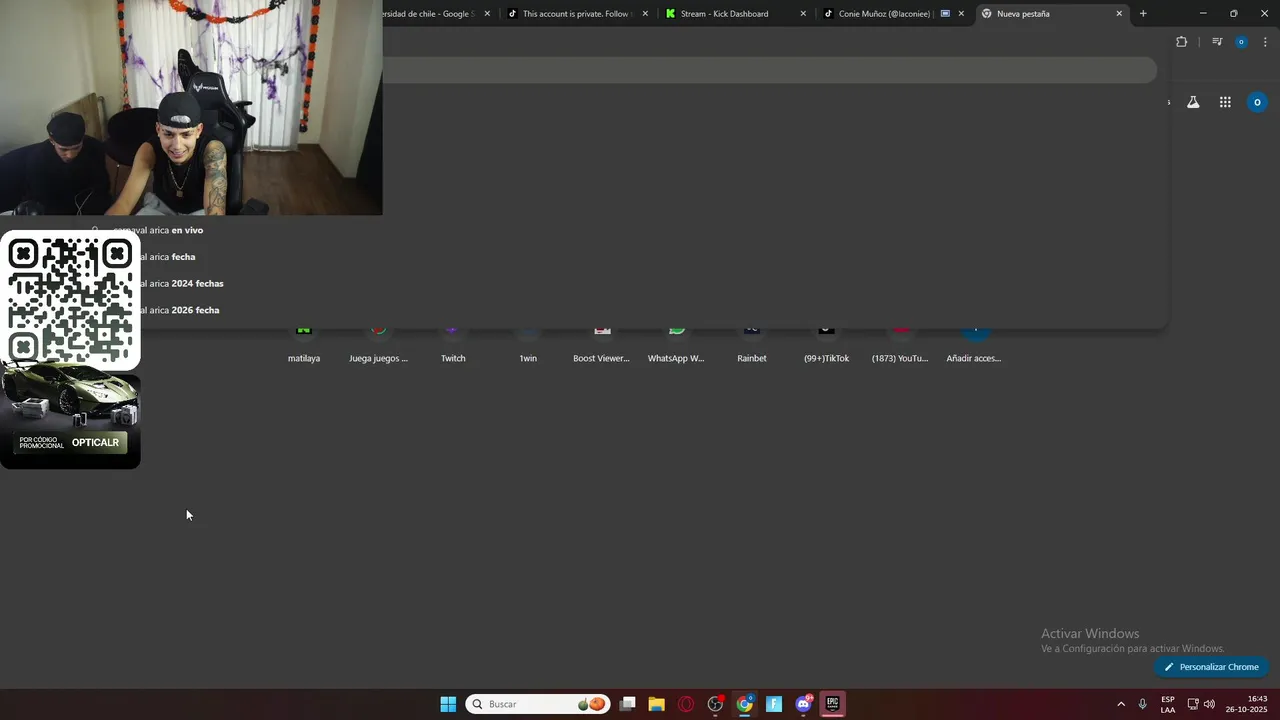
Task: Close the 'This account is private' tab
Action: (645, 14)
